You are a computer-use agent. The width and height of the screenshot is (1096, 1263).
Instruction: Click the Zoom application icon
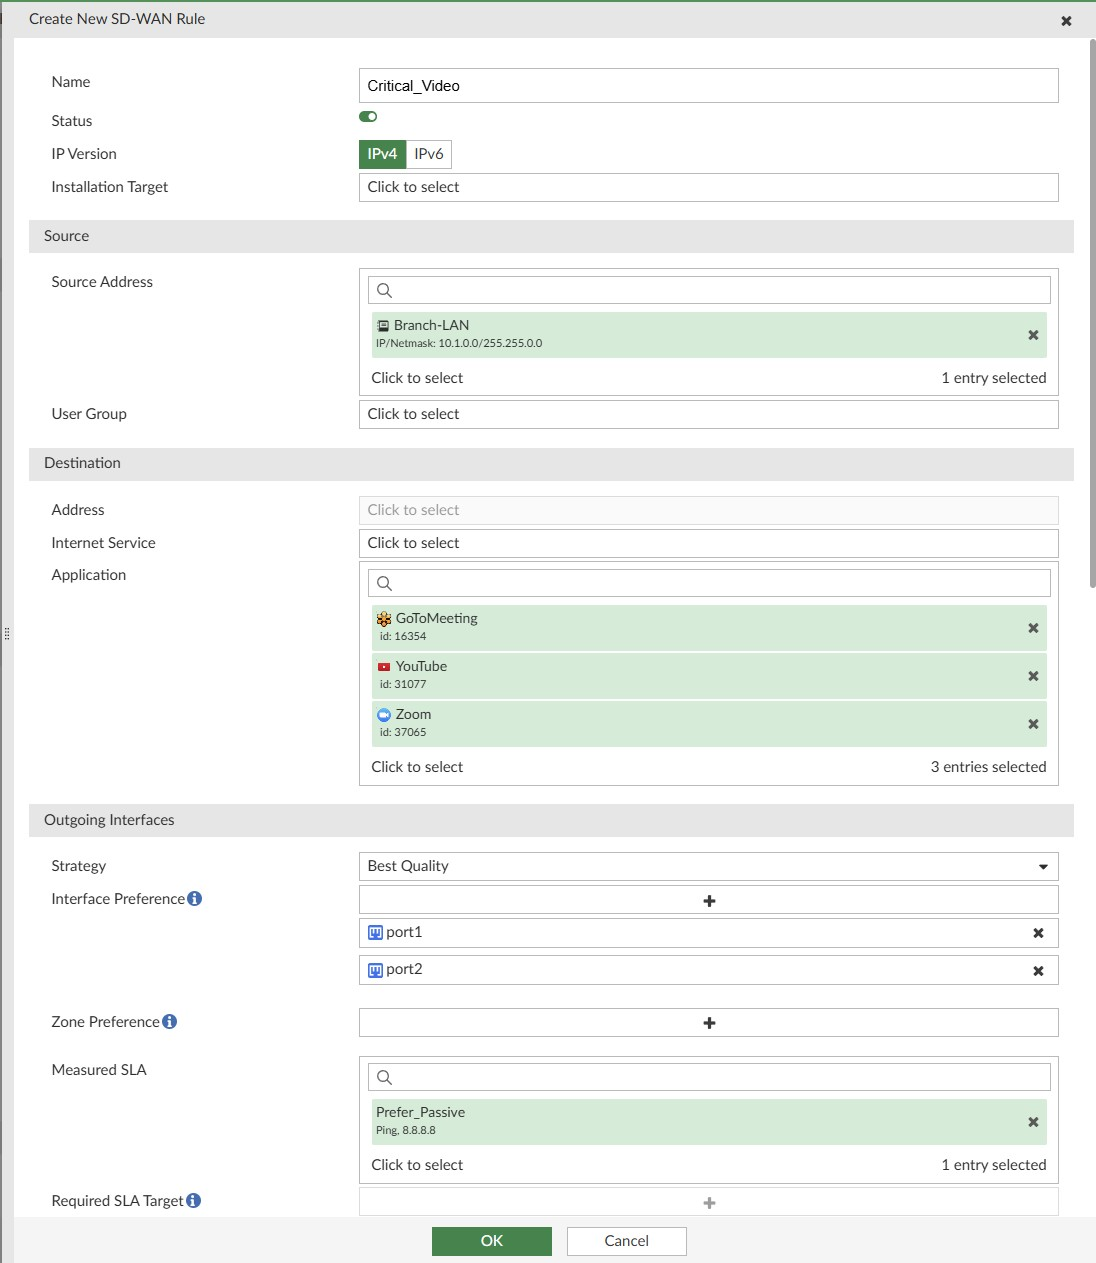pos(384,715)
